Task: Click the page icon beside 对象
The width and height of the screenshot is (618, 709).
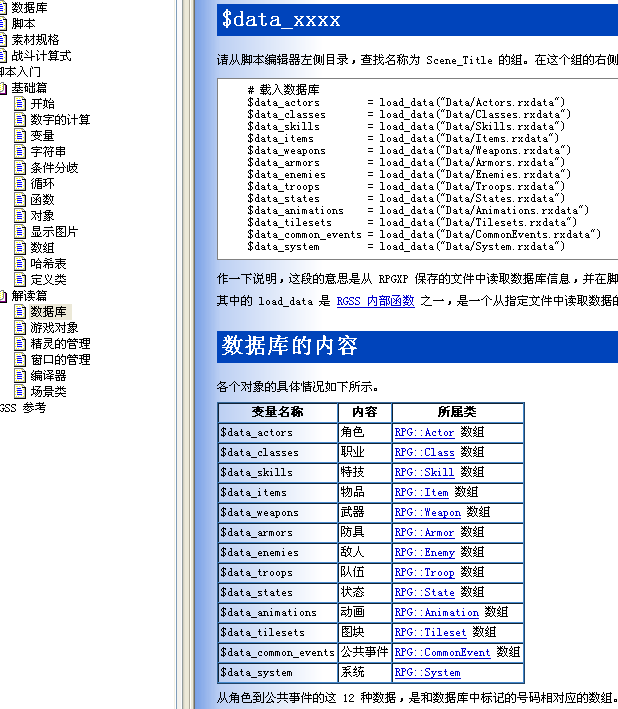Action: click(x=20, y=216)
